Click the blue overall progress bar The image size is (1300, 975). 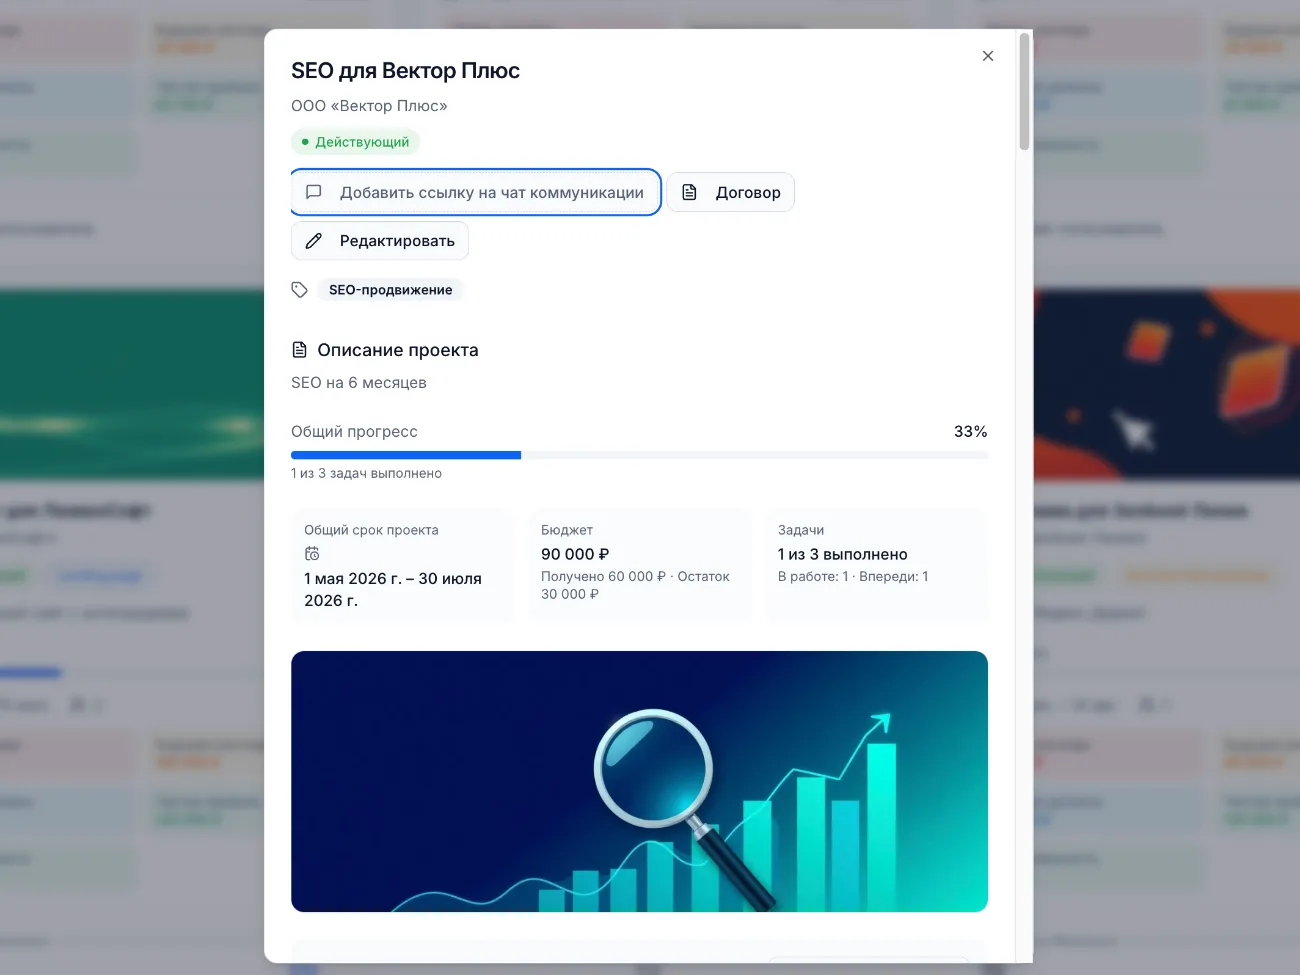pyautogui.click(x=406, y=455)
